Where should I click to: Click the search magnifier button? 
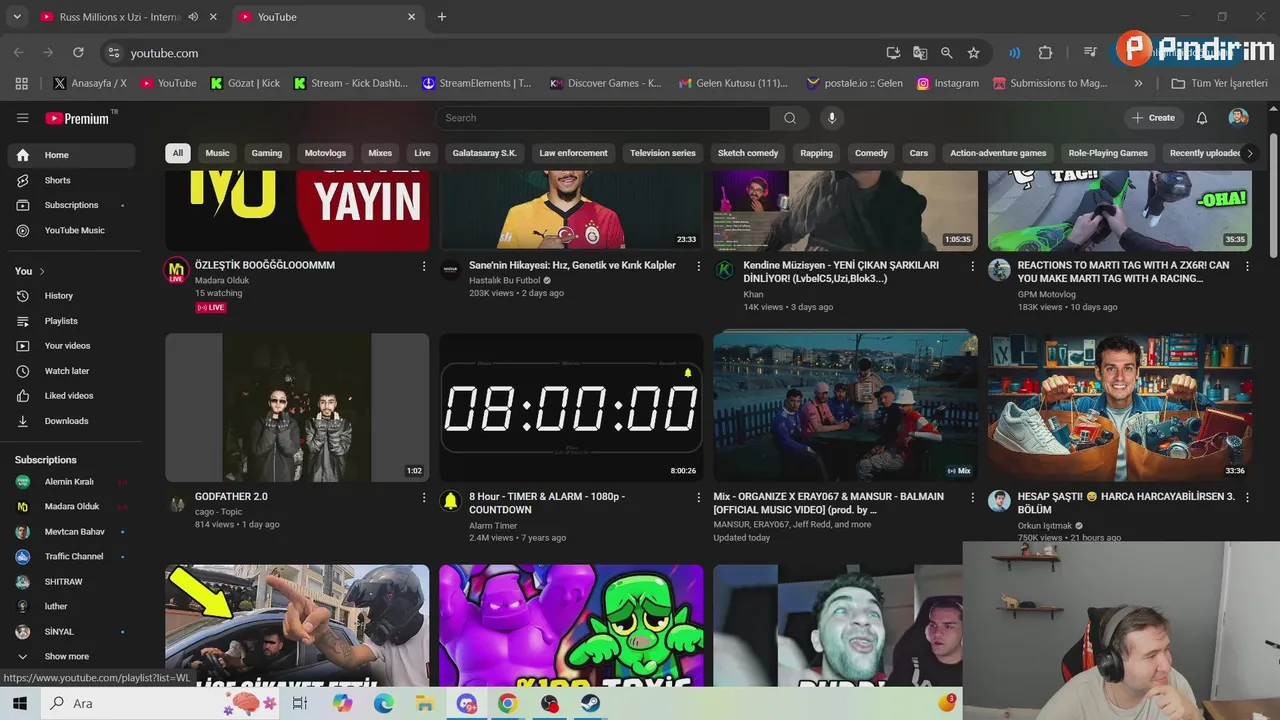(x=790, y=118)
